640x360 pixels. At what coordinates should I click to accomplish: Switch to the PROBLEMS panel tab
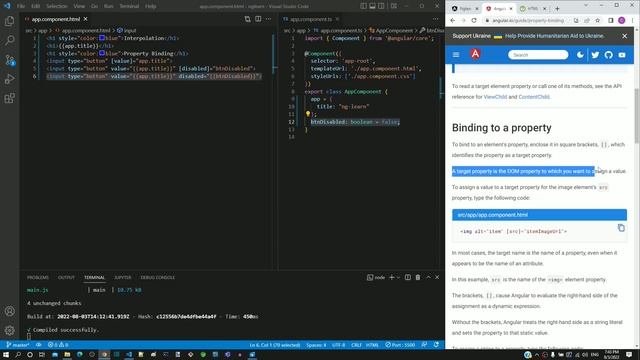coord(38,277)
